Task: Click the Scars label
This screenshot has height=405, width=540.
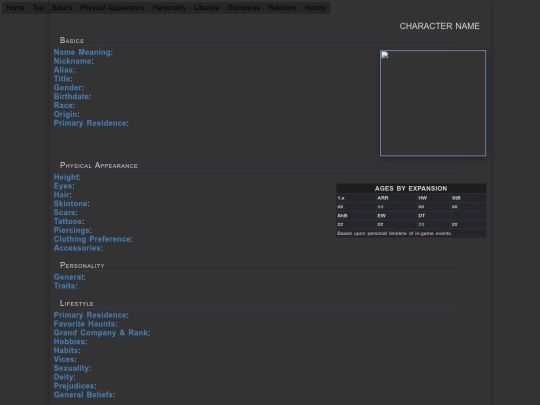Action: (64, 212)
